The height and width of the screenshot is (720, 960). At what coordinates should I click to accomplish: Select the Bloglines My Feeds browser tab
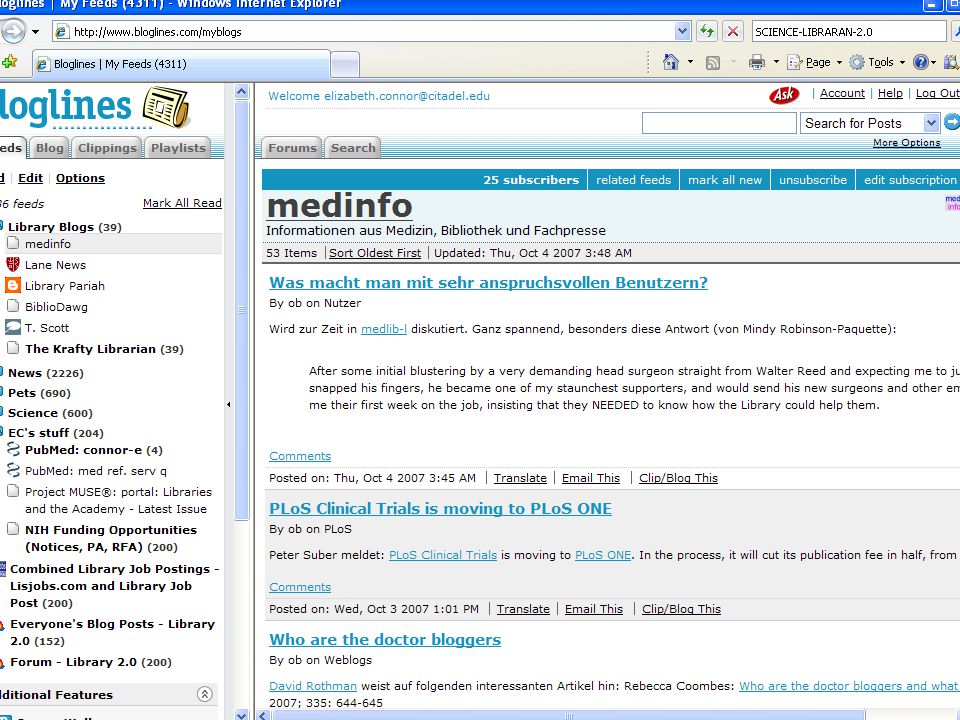coord(181,64)
